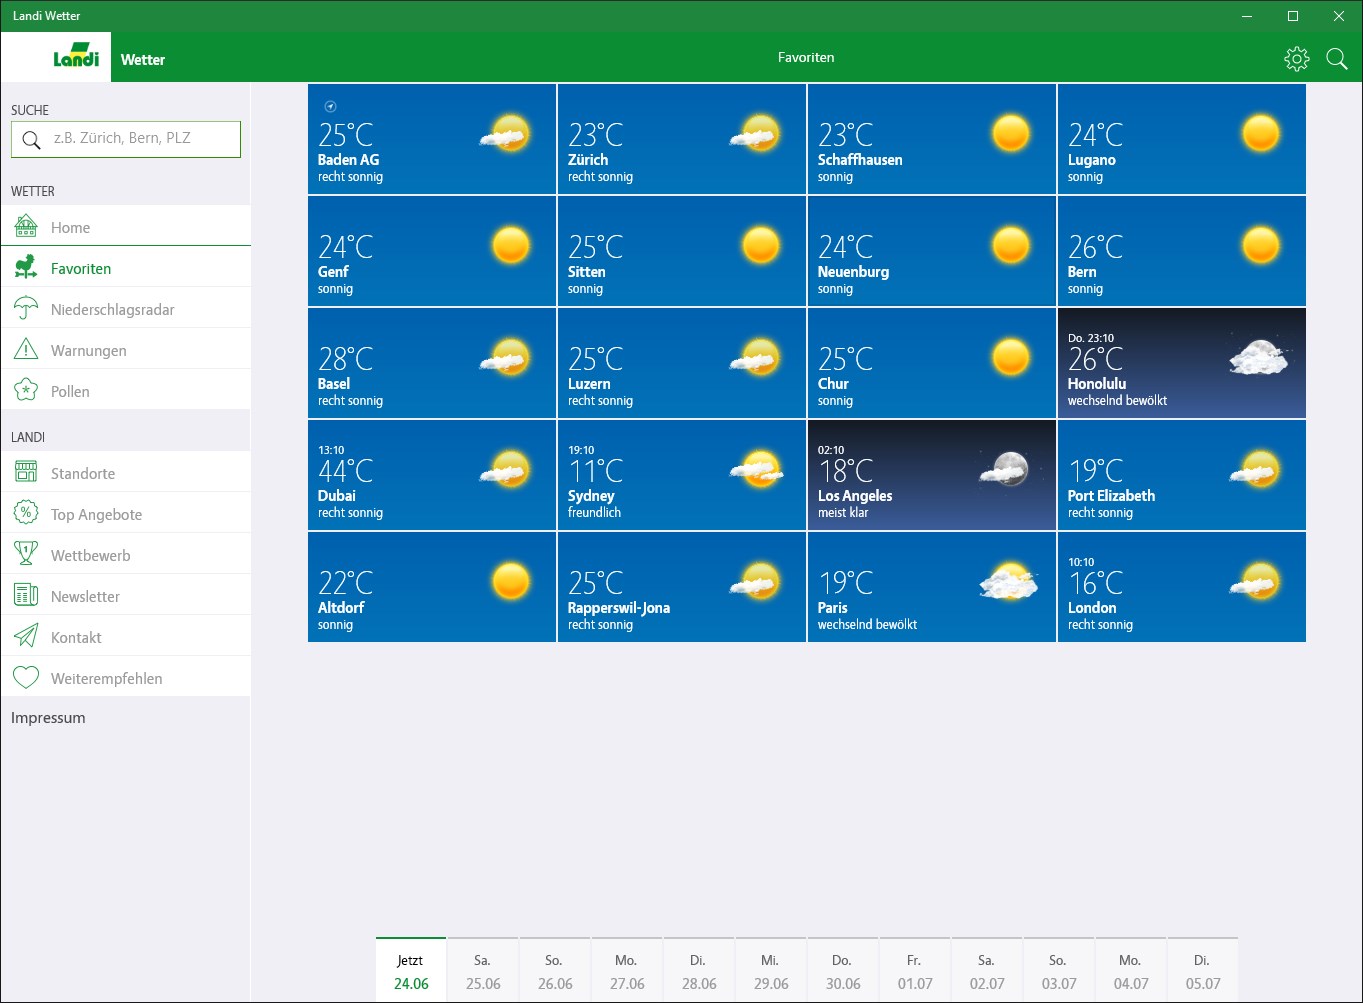
Task: Open Top Angebote menu entry
Action: pyautogui.click(x=126, y=514)
